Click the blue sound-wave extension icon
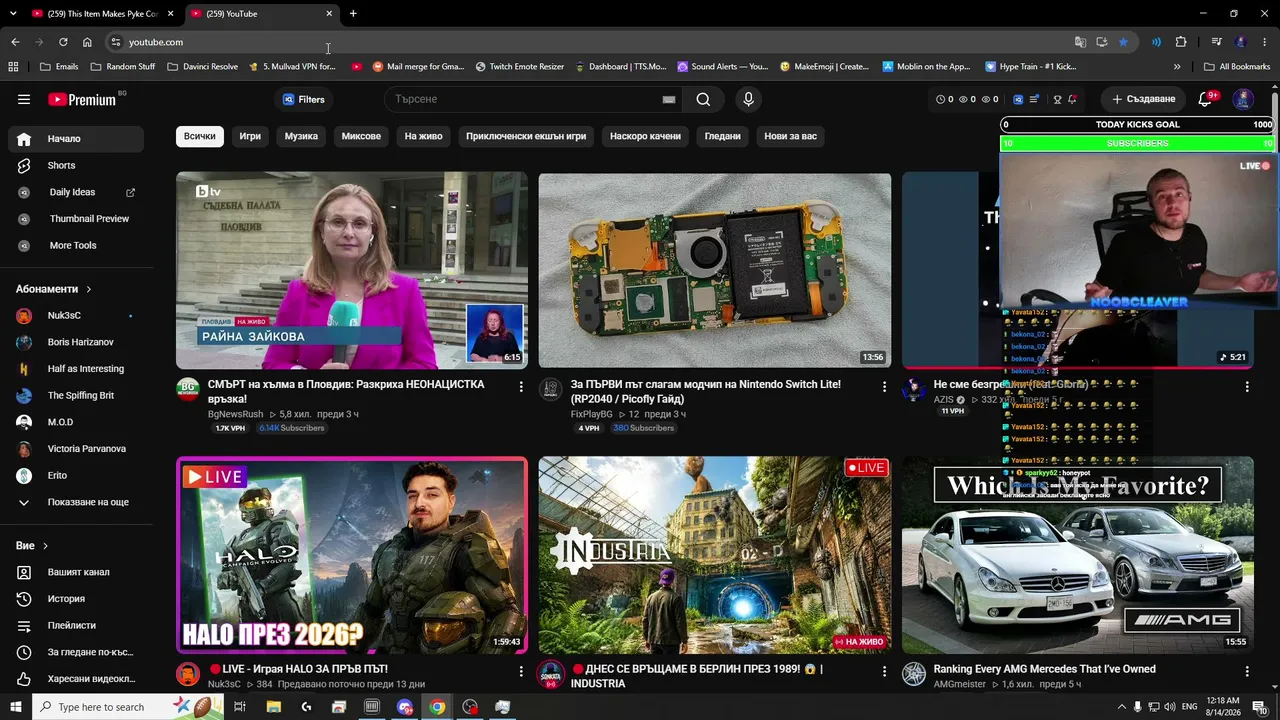Screen dimensions: 1280x720 (x=1156, y=42)
